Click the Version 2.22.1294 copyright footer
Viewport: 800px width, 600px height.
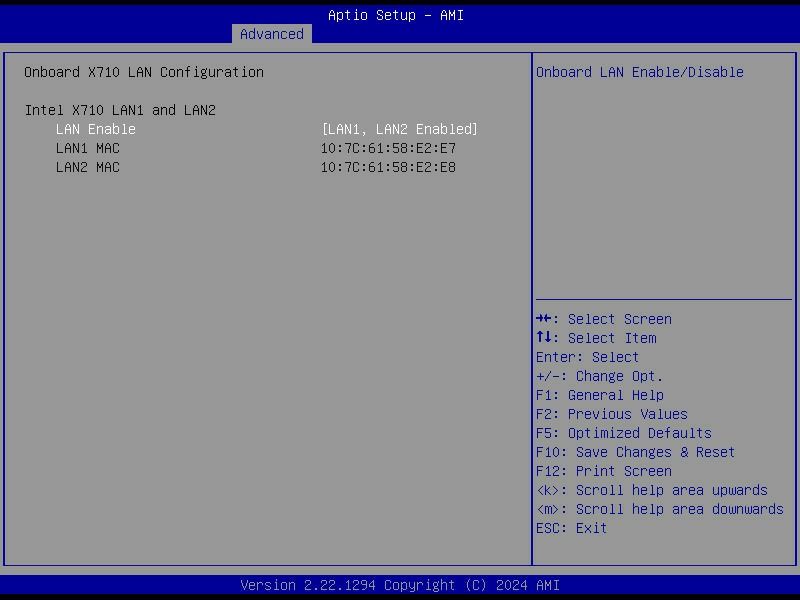coord(400,585)
